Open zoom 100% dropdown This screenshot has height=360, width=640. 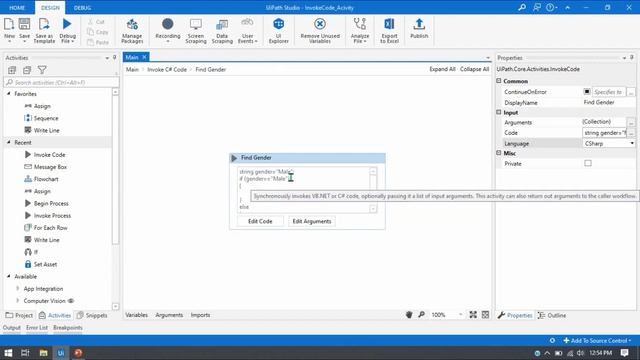point(460,315)
